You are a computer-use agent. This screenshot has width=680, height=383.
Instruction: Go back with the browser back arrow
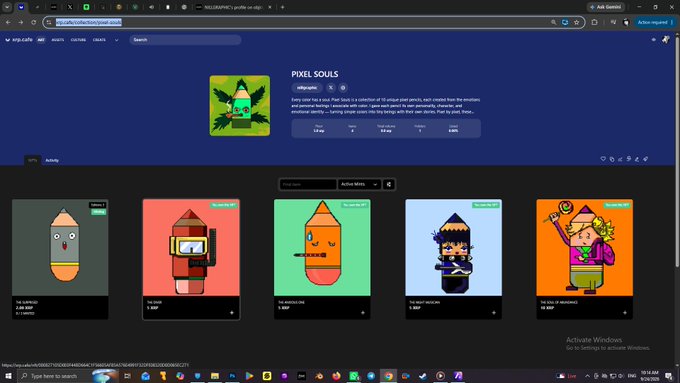pyautogui.click(x=8, y=22)
